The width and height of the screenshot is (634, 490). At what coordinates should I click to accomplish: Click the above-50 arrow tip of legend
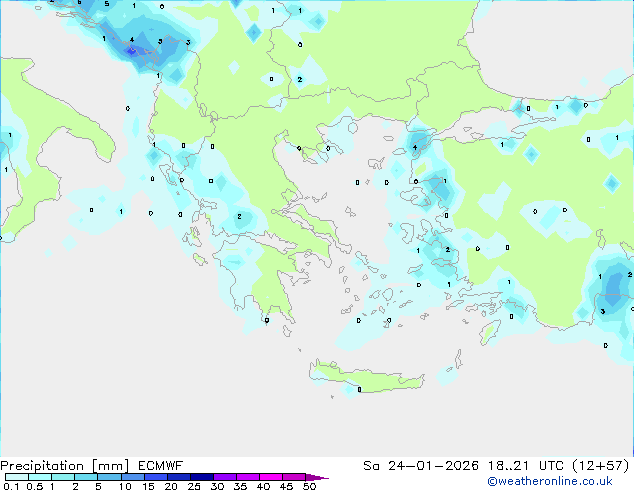point(317,477)
